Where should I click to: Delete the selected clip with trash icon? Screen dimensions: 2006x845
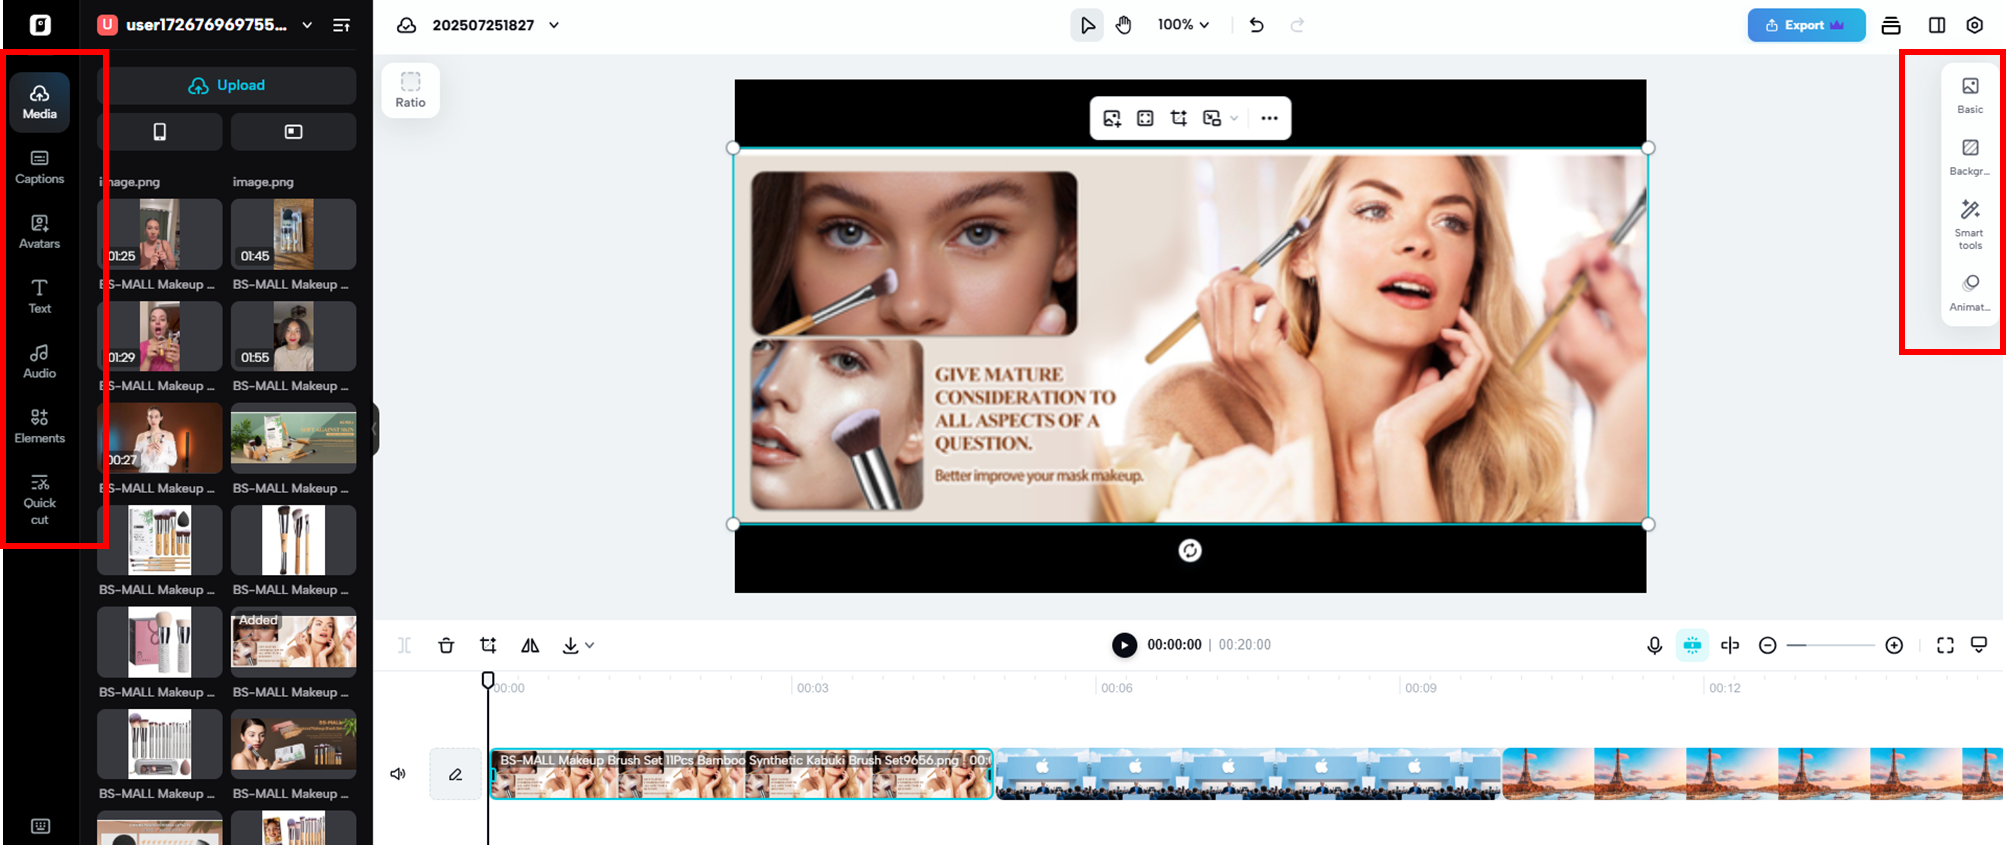(446, 645)
